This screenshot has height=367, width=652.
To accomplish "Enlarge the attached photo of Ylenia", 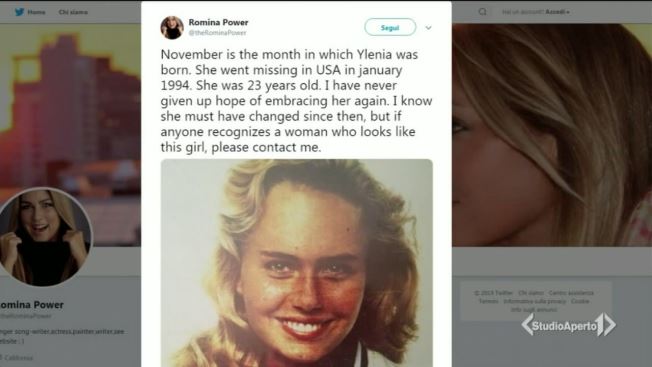I will 296,263.
